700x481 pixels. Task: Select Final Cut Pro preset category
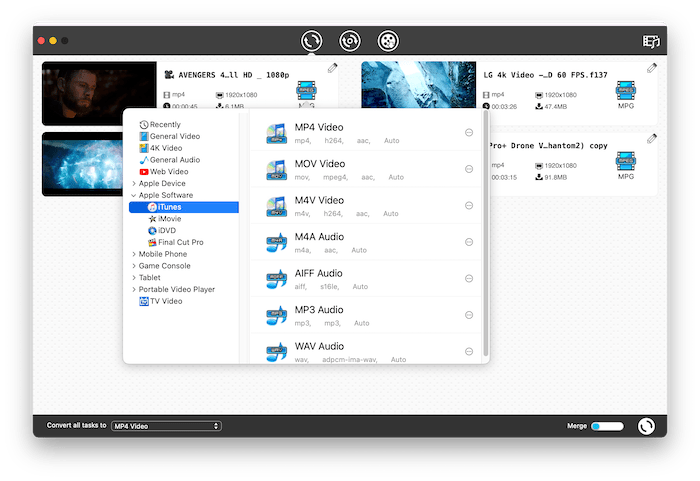coord(180,242)
